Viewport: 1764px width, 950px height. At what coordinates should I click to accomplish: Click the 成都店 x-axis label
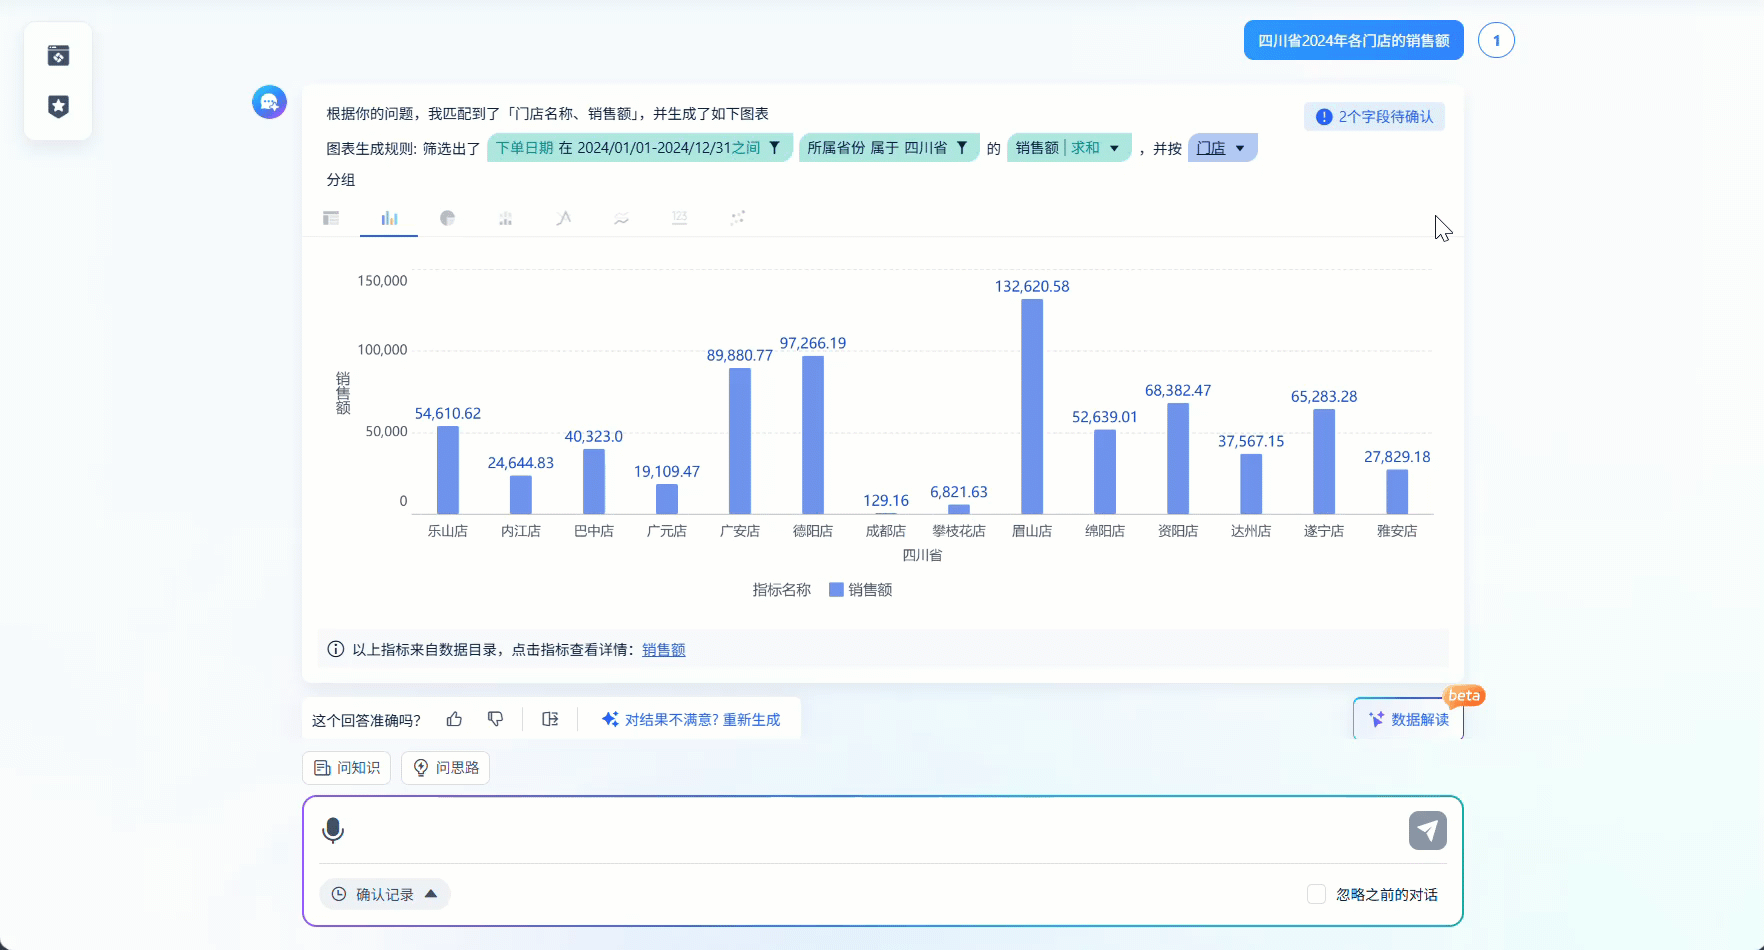click(886, 531)
